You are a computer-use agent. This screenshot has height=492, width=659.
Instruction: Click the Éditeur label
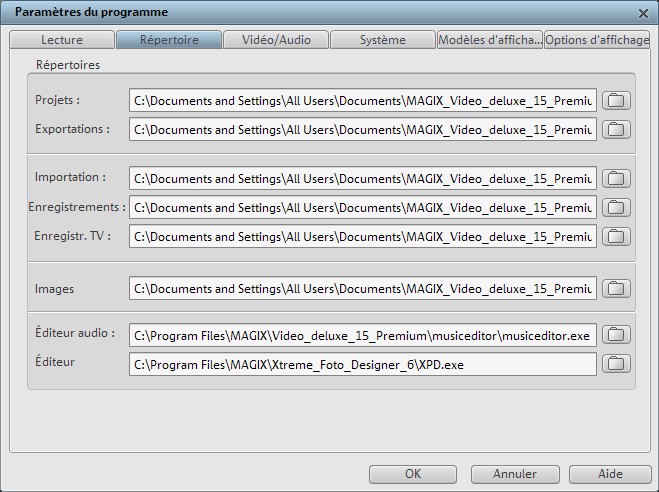click(x=55, y=361)
